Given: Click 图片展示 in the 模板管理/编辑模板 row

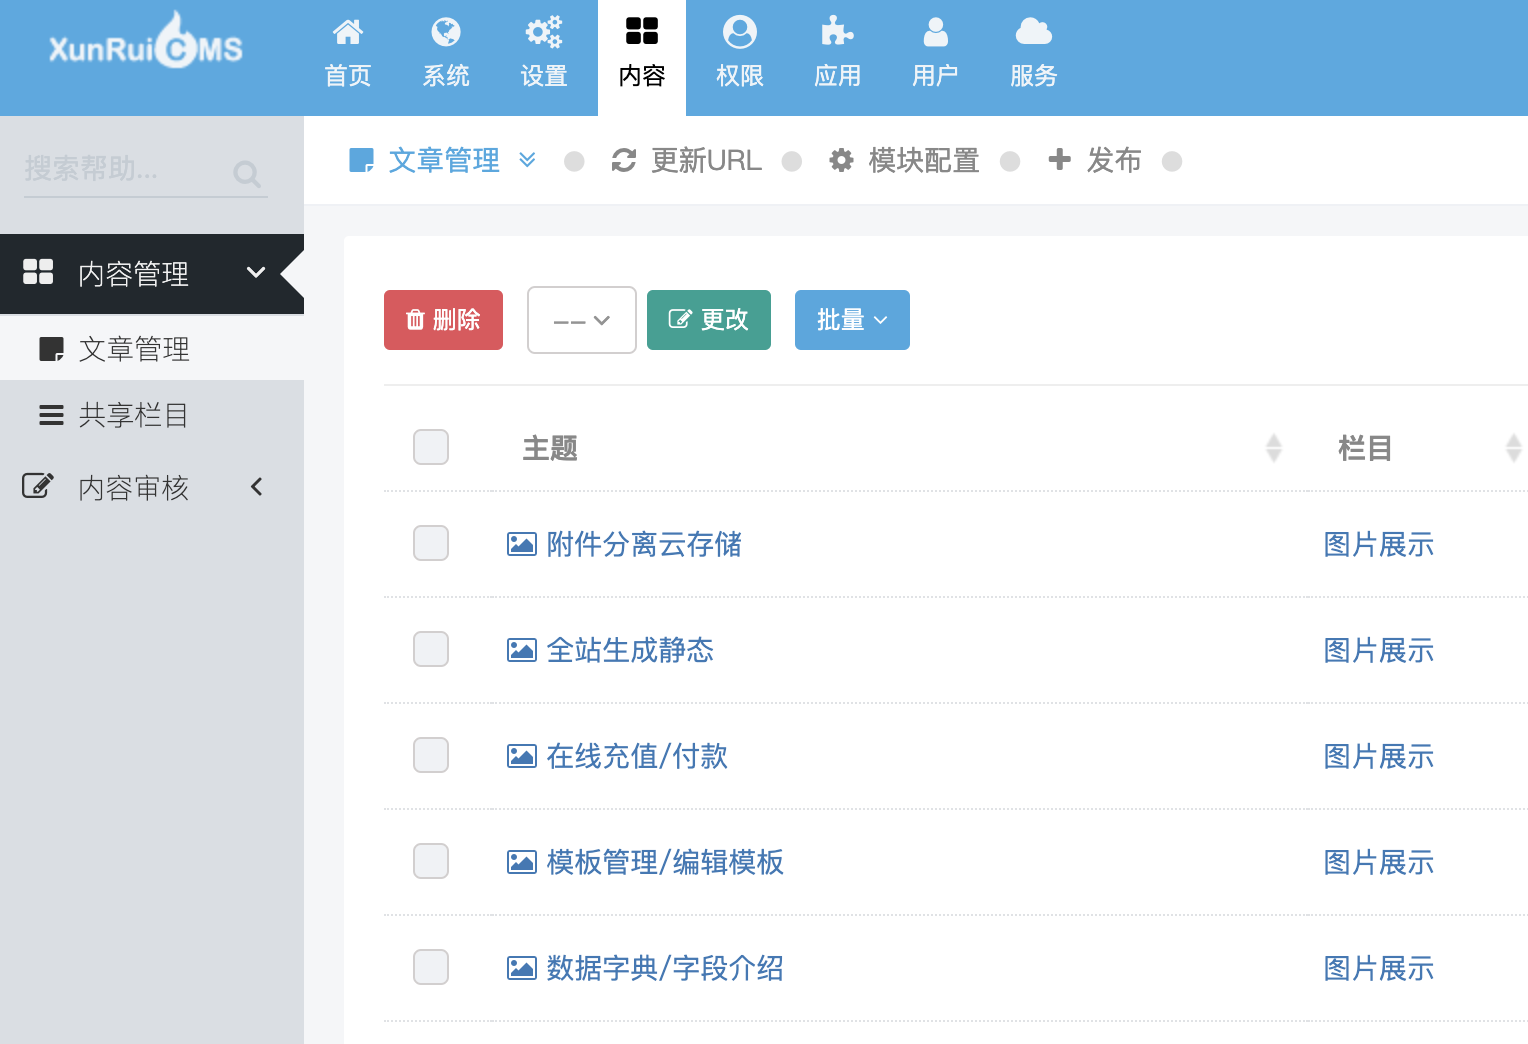Looking at the screenshot, I should click(1379, 862).
